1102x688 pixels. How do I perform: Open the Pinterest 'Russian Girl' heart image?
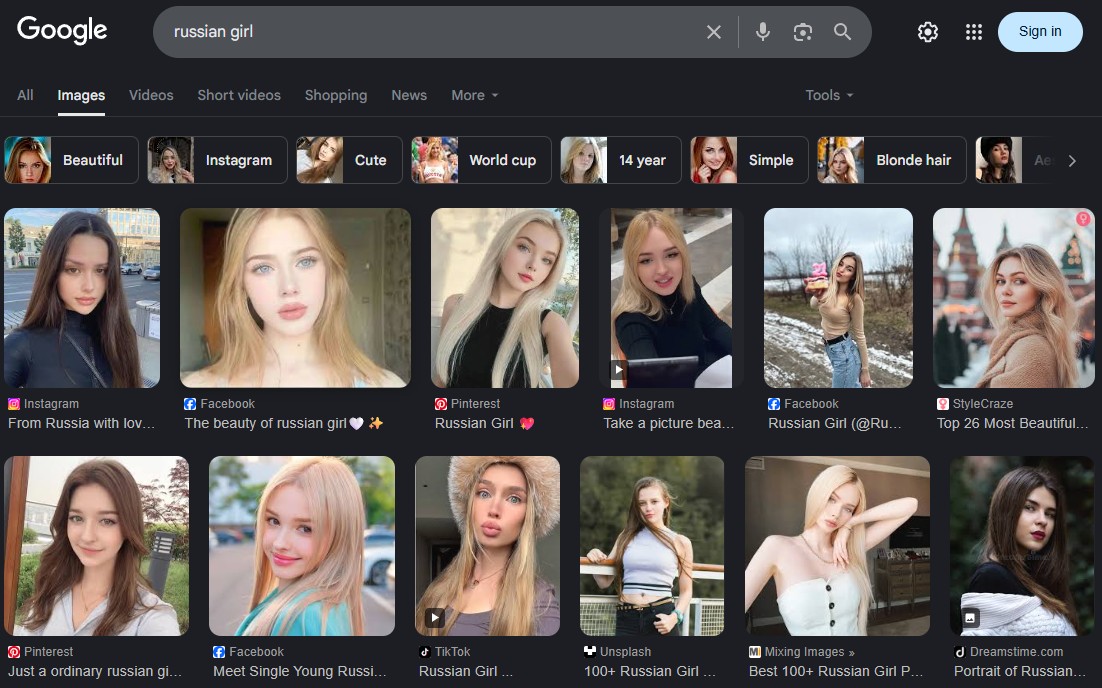click(x=505, y=298)
